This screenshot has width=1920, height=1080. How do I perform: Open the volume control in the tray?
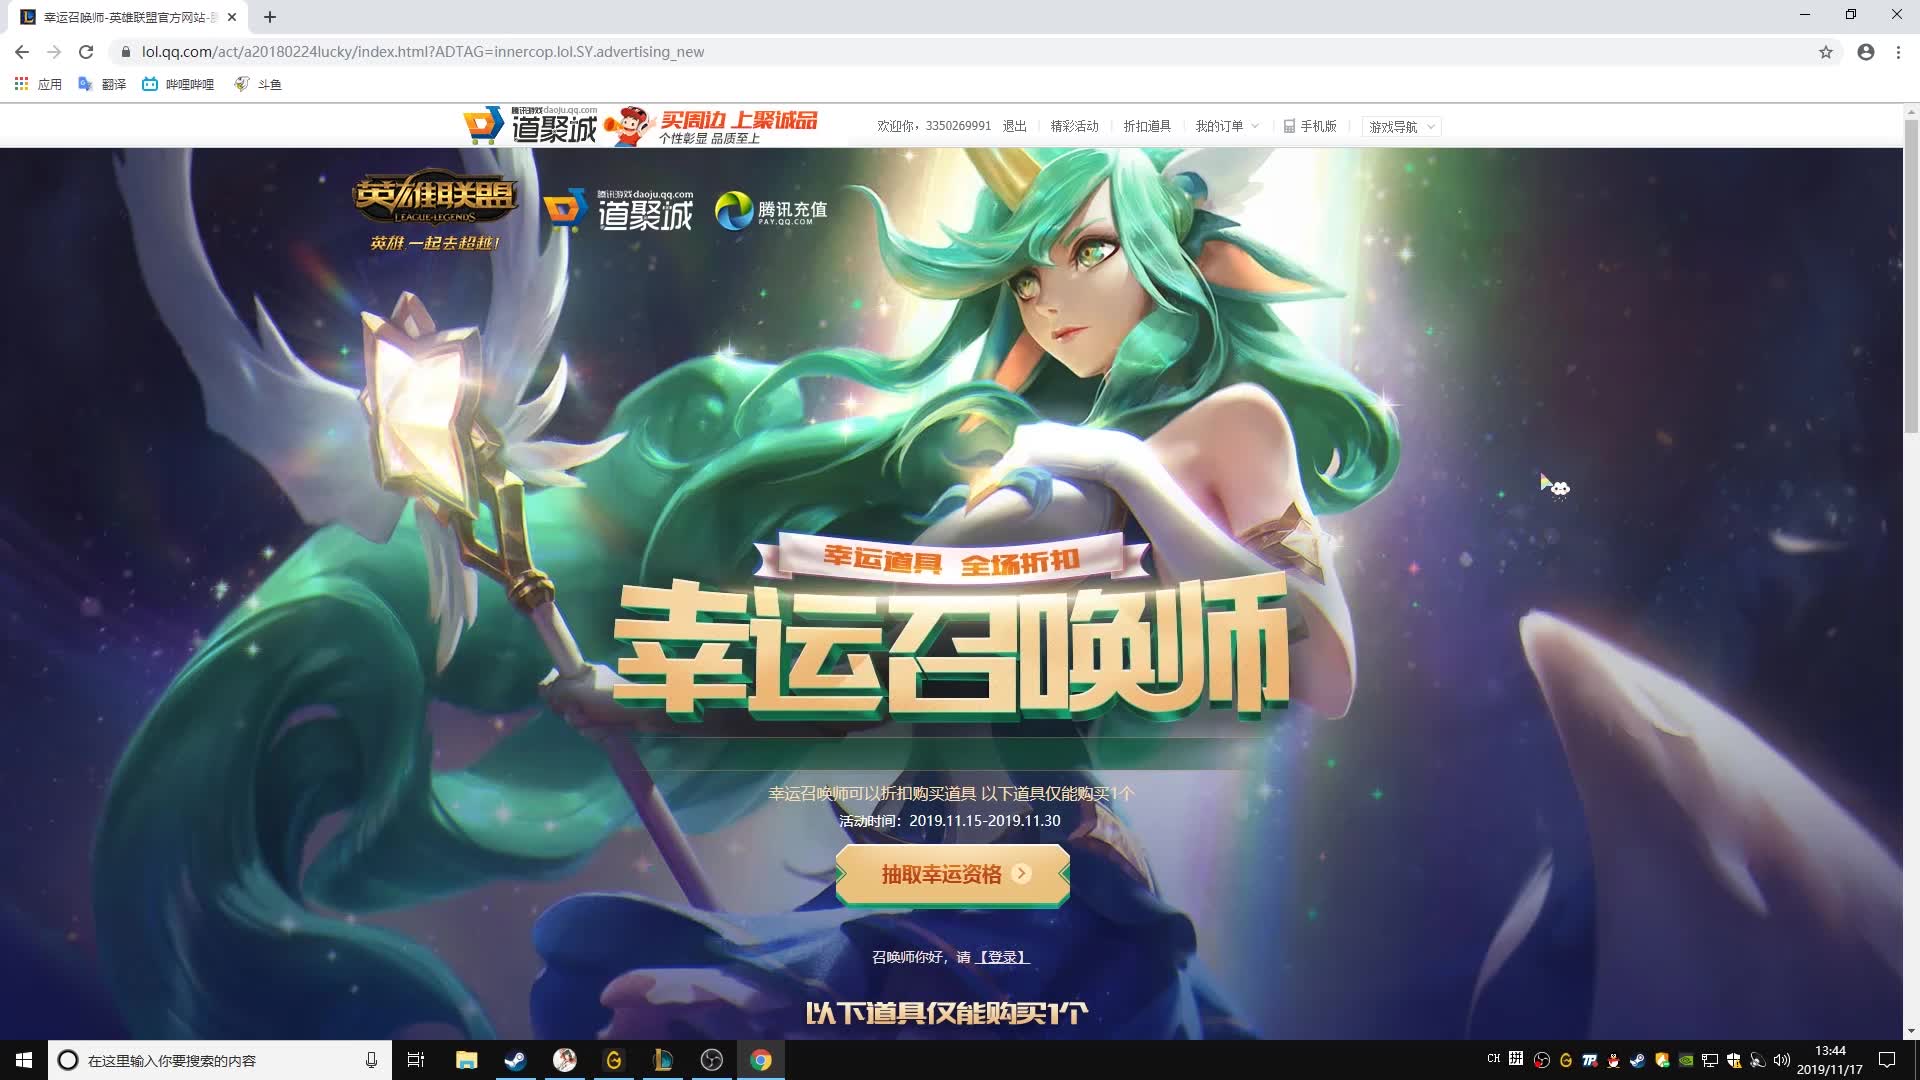tap(1782, 1060)
